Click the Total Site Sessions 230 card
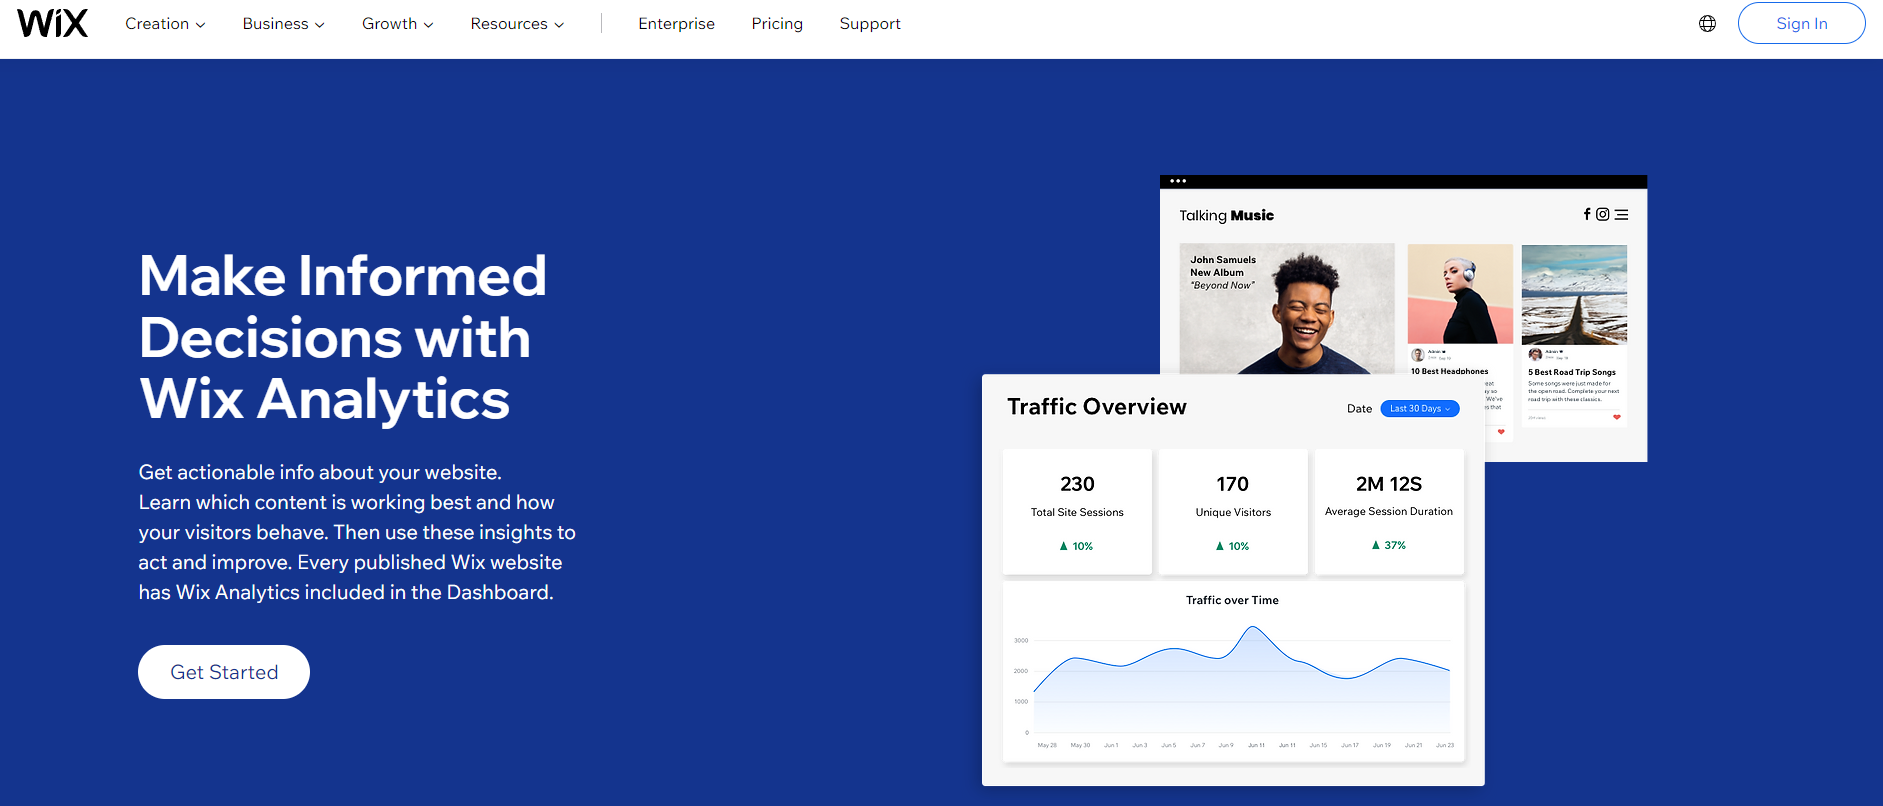This screenshot has height=806, width=1883. click(1077, 511)
